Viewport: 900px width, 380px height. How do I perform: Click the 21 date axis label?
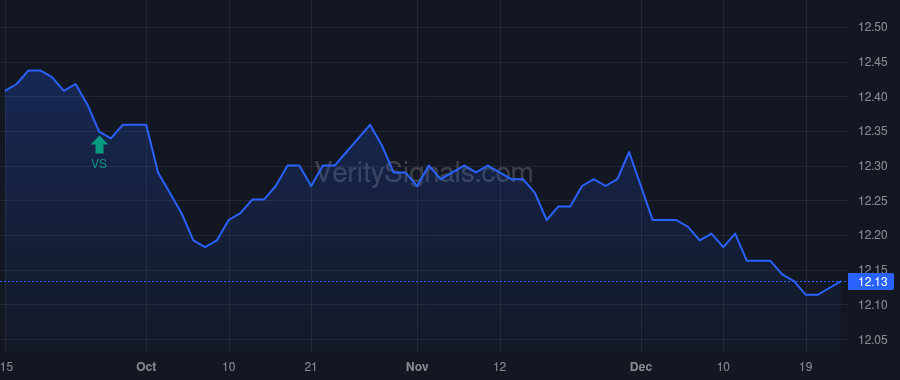pos(311,367)
